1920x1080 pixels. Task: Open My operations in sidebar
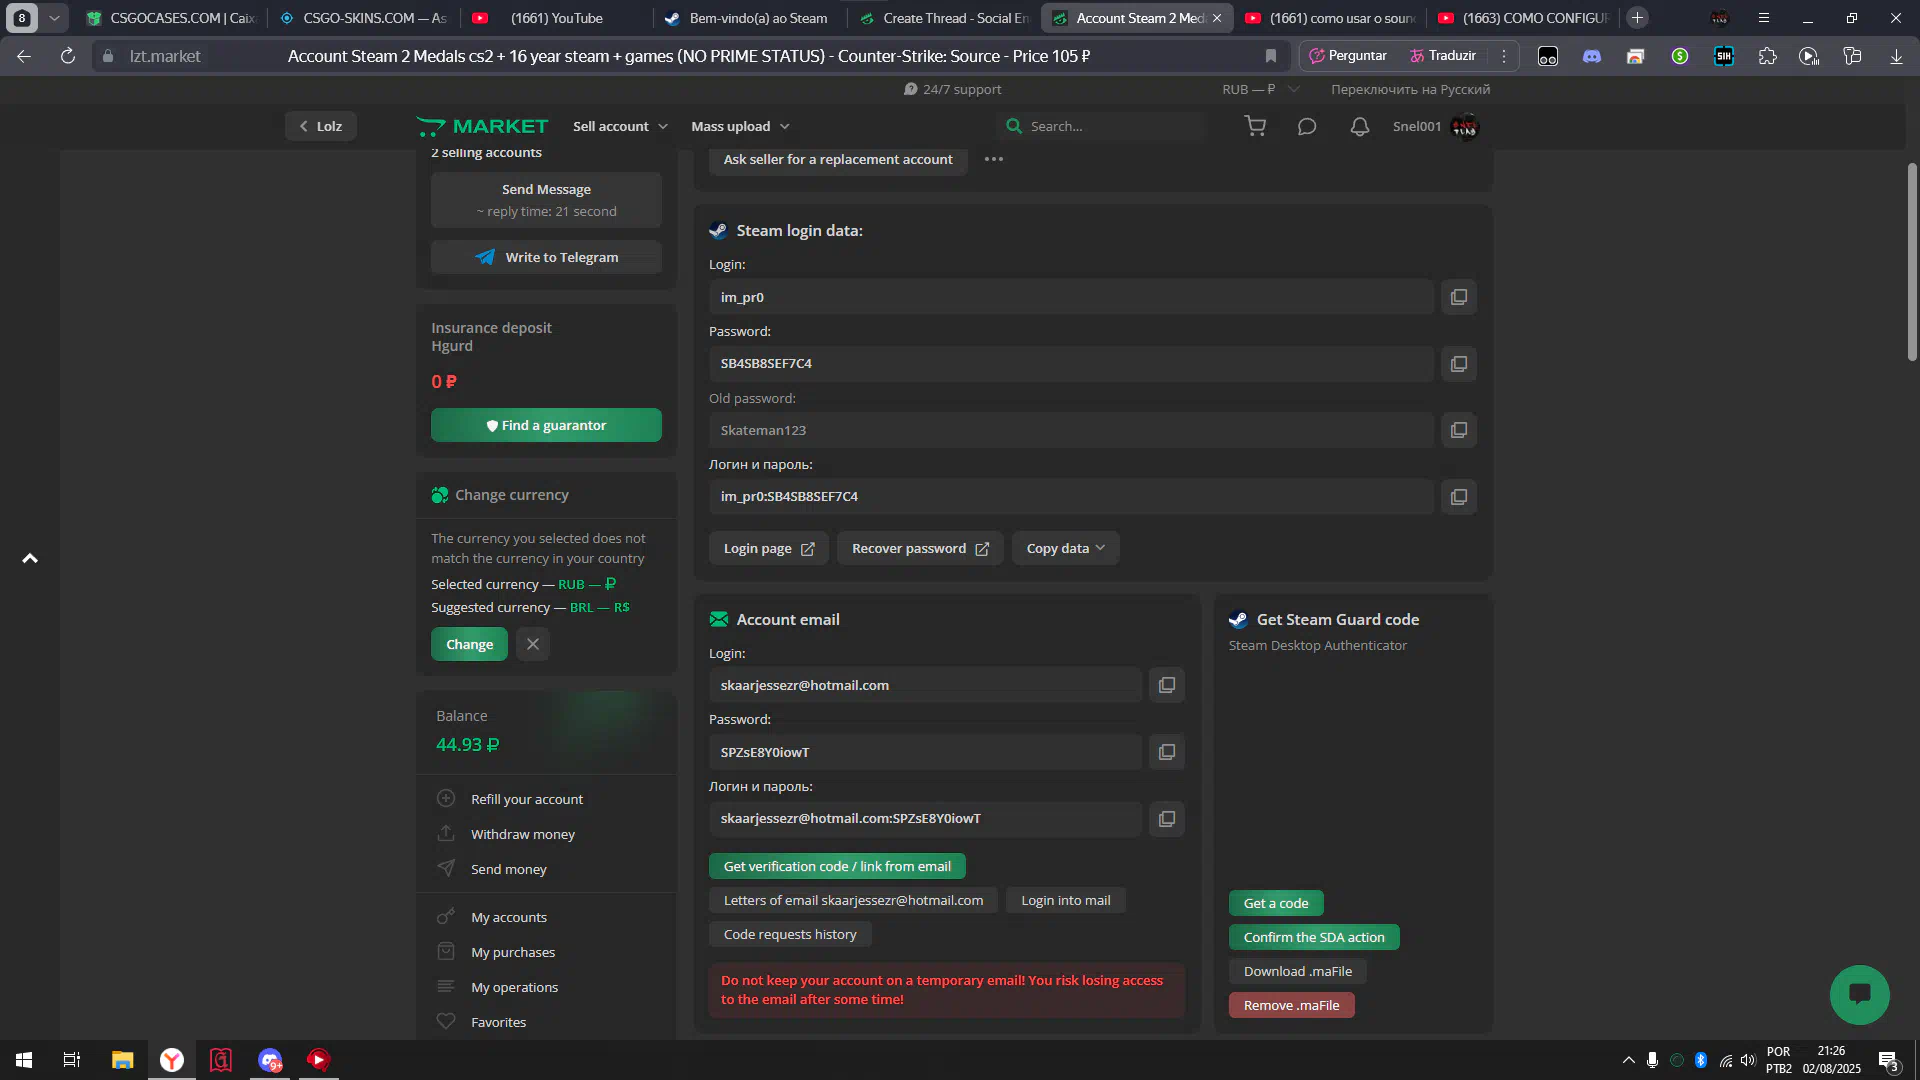click(x=514, y=987)
